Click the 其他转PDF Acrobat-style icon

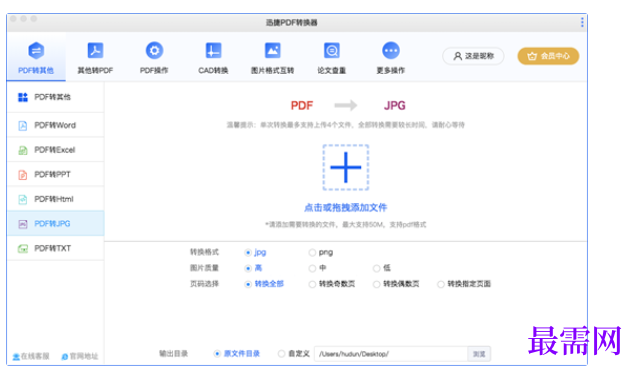tap(95, 51)
